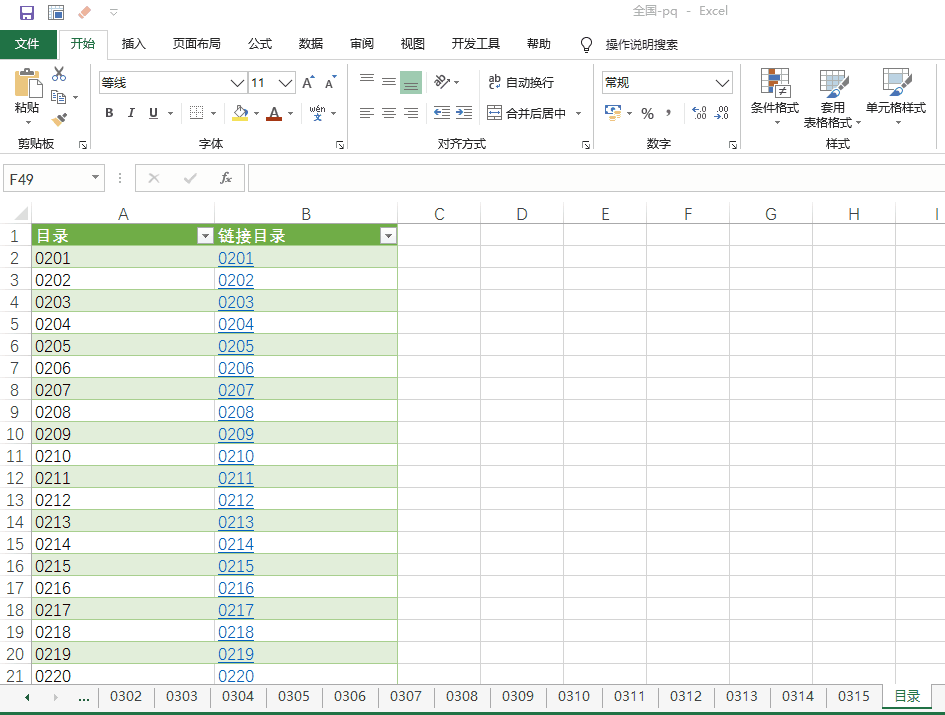Select the Format Painter brush icon
This screenshot has width=945, height=715.
(59, 119)
